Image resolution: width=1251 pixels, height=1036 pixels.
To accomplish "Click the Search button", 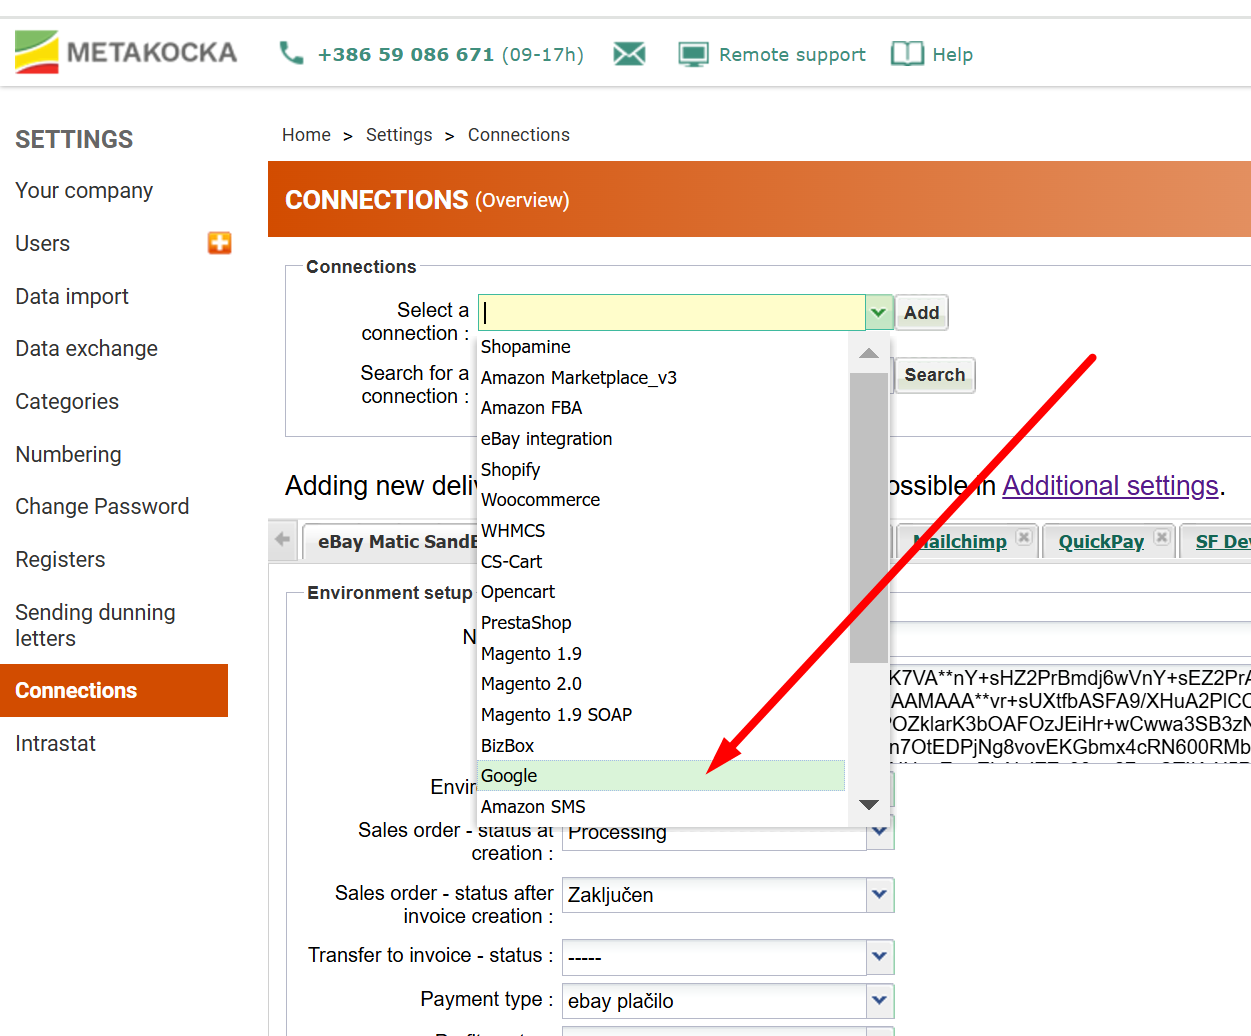I will 935,375.
